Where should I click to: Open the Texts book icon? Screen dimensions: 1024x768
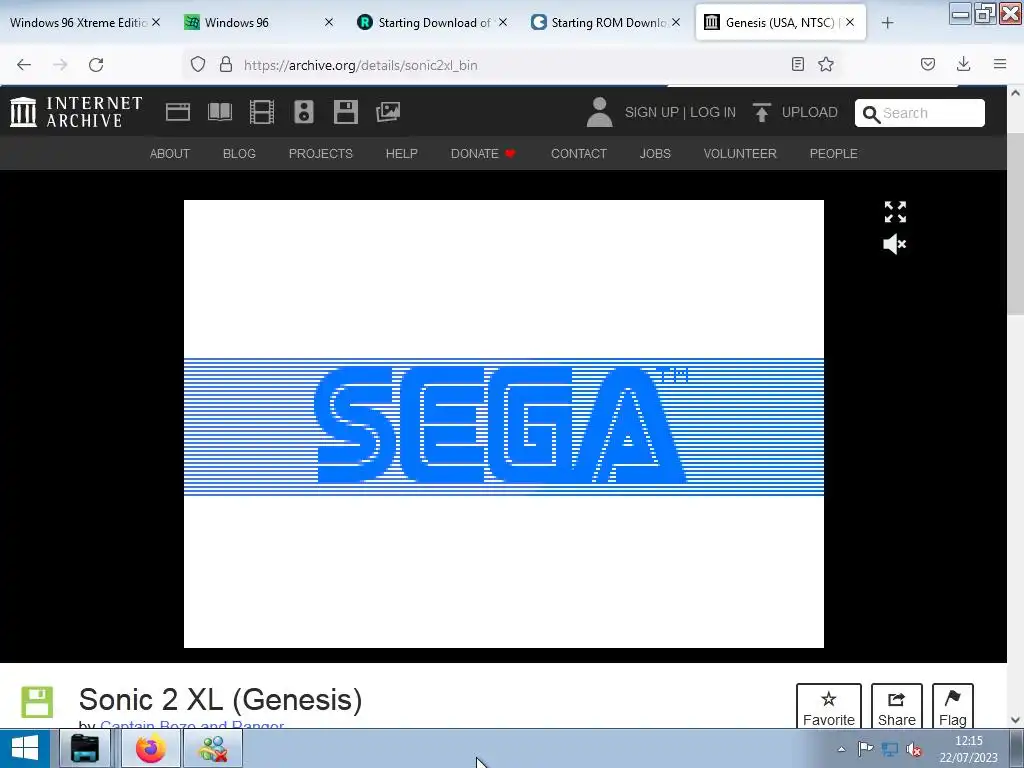[x=219, y=112]
